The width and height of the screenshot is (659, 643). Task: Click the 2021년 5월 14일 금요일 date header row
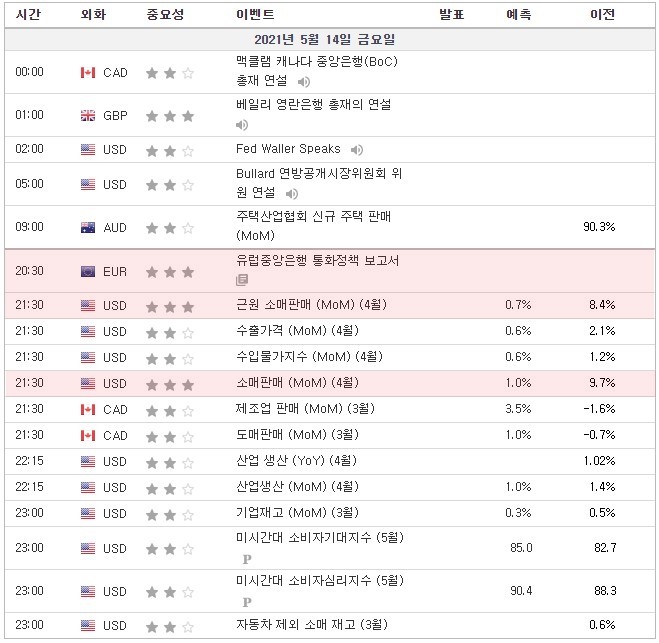click(329, 40)
